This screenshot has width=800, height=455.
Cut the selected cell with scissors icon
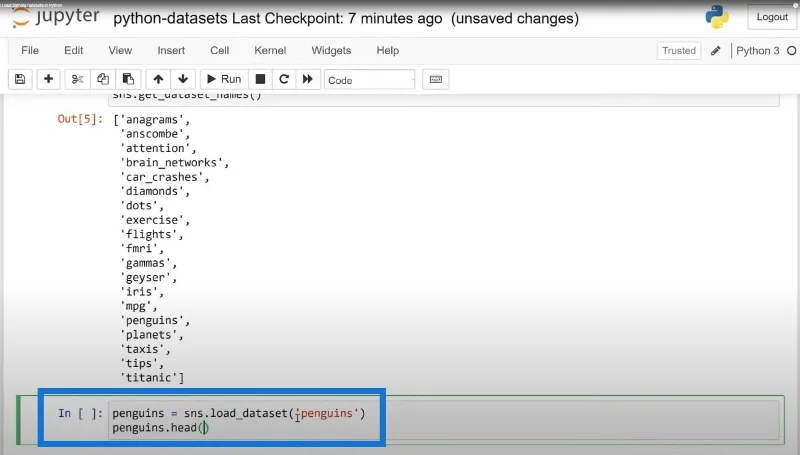click(78, 79)
